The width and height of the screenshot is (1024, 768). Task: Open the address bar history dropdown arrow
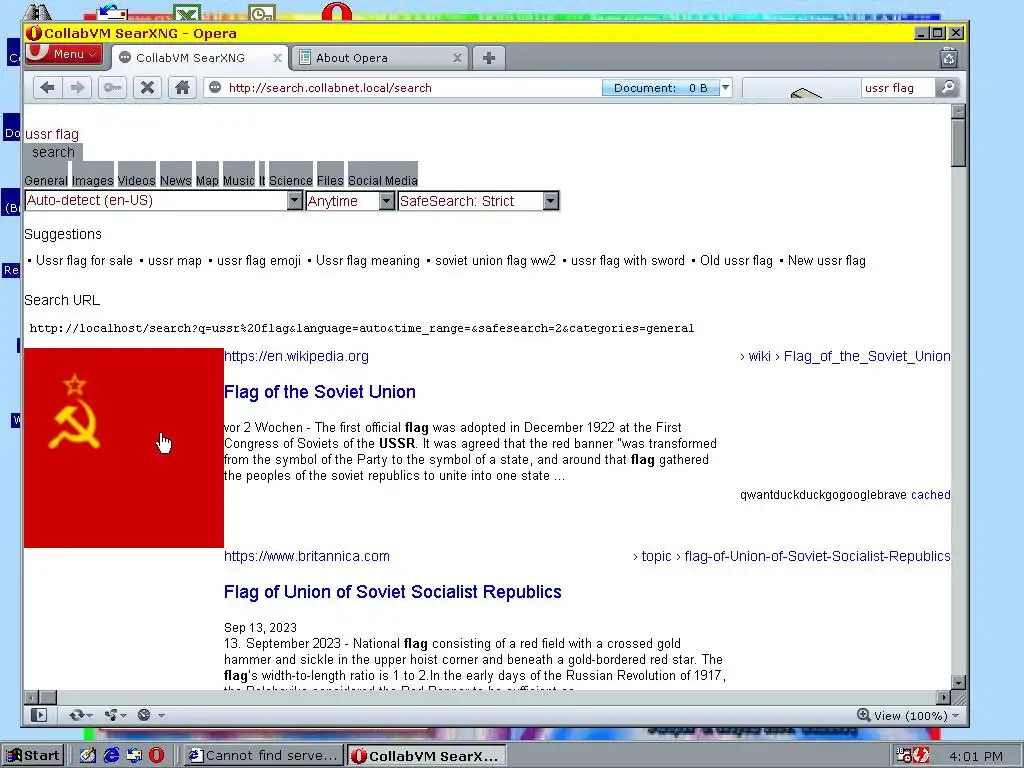[726, 88]
